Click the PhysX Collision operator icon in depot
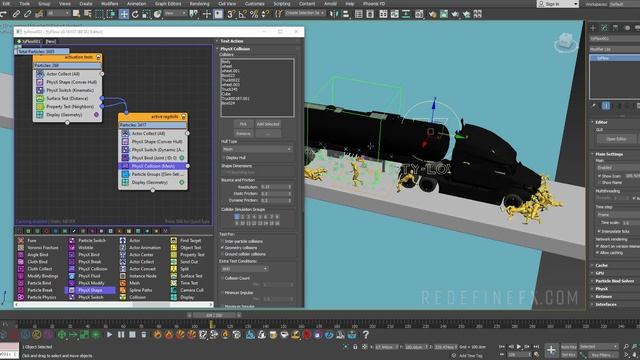 72,269
